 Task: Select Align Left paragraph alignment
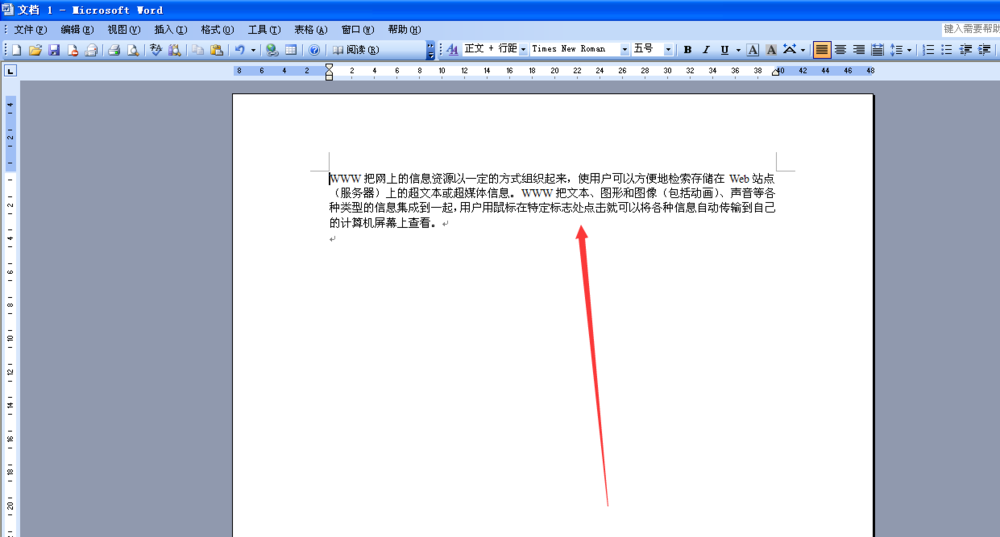pos(821,50)
